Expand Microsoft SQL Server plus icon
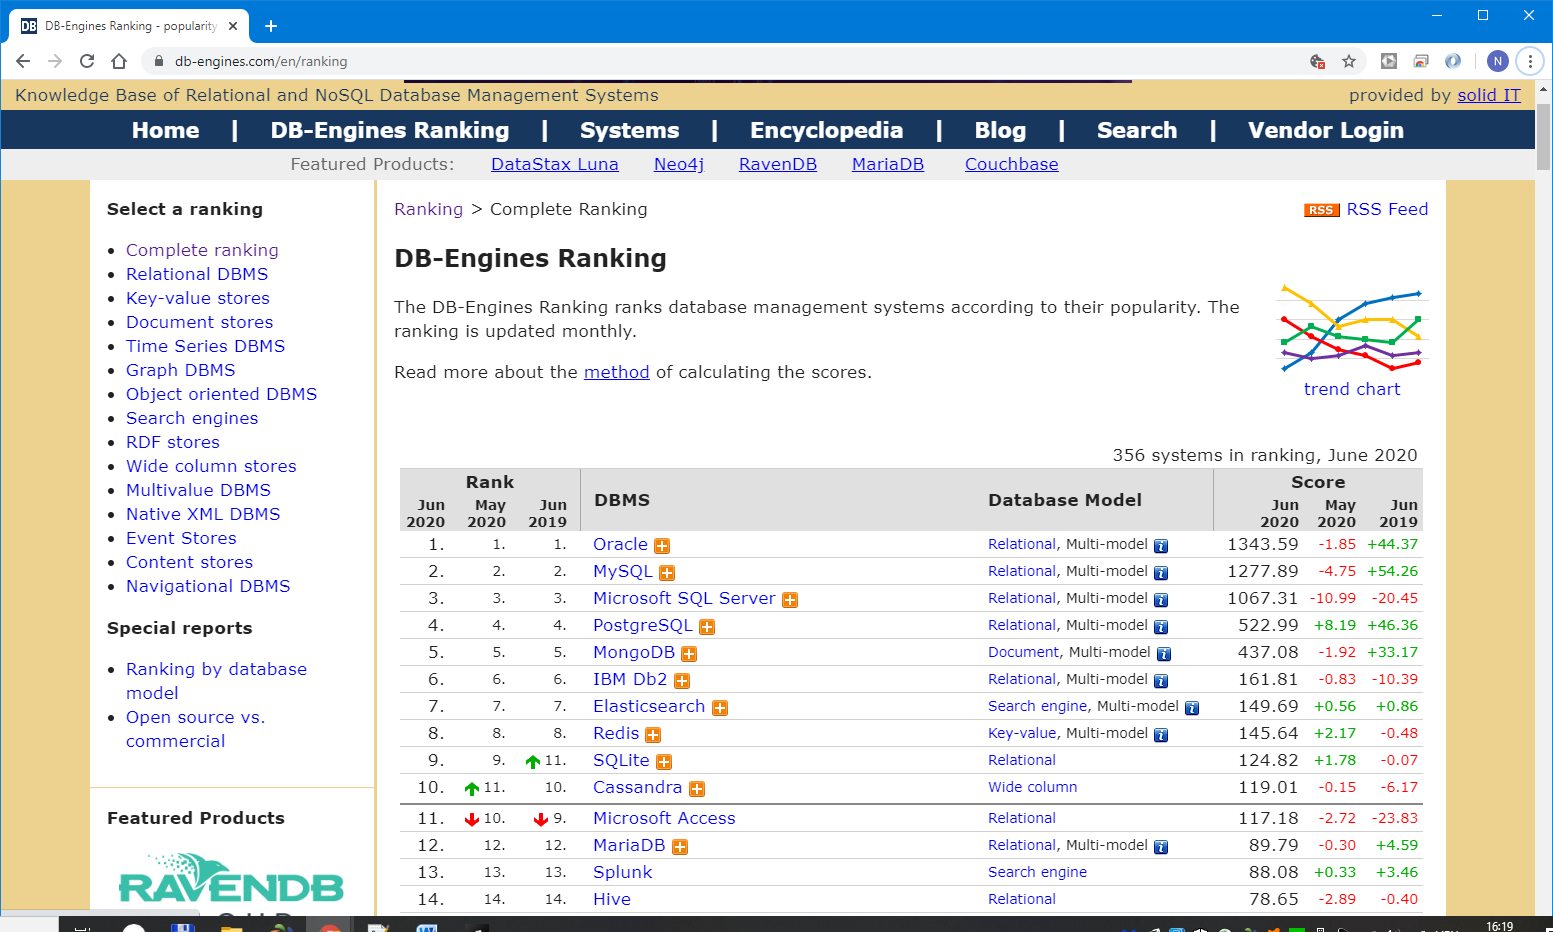The image size is (1553, 932). [x=790, y=600]
